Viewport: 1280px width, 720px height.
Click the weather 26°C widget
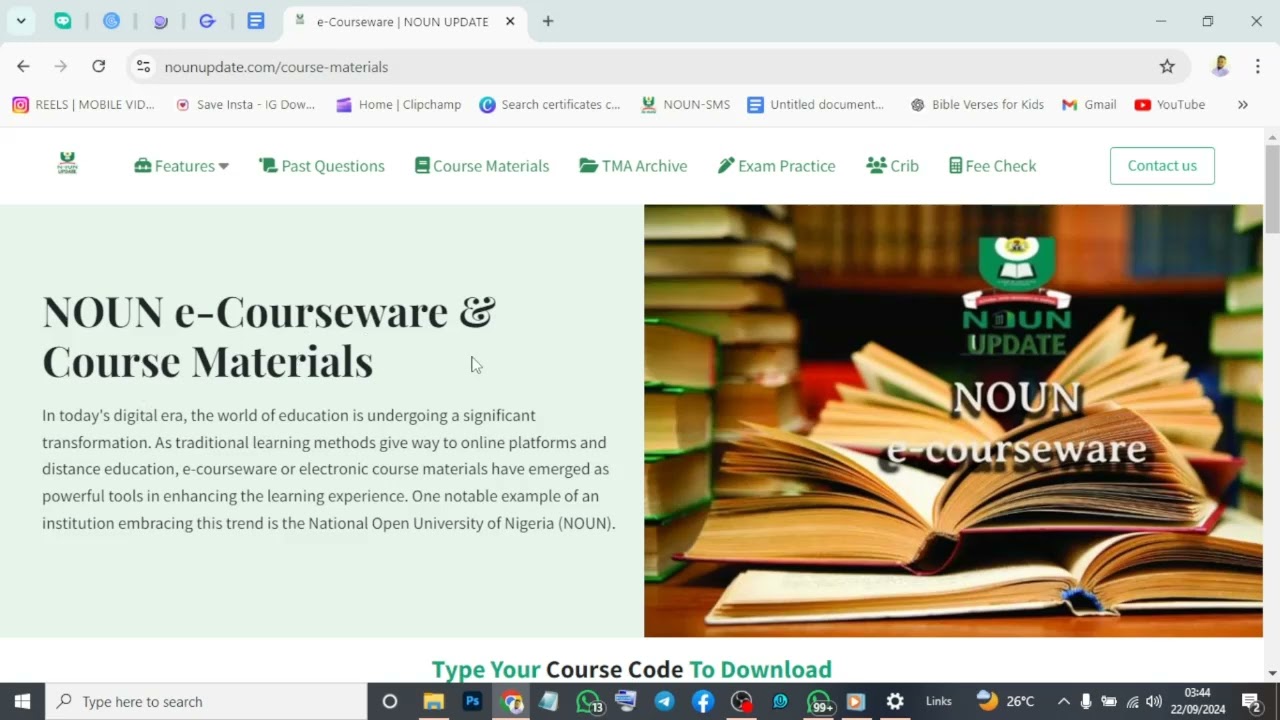(x=1005, y=701)
